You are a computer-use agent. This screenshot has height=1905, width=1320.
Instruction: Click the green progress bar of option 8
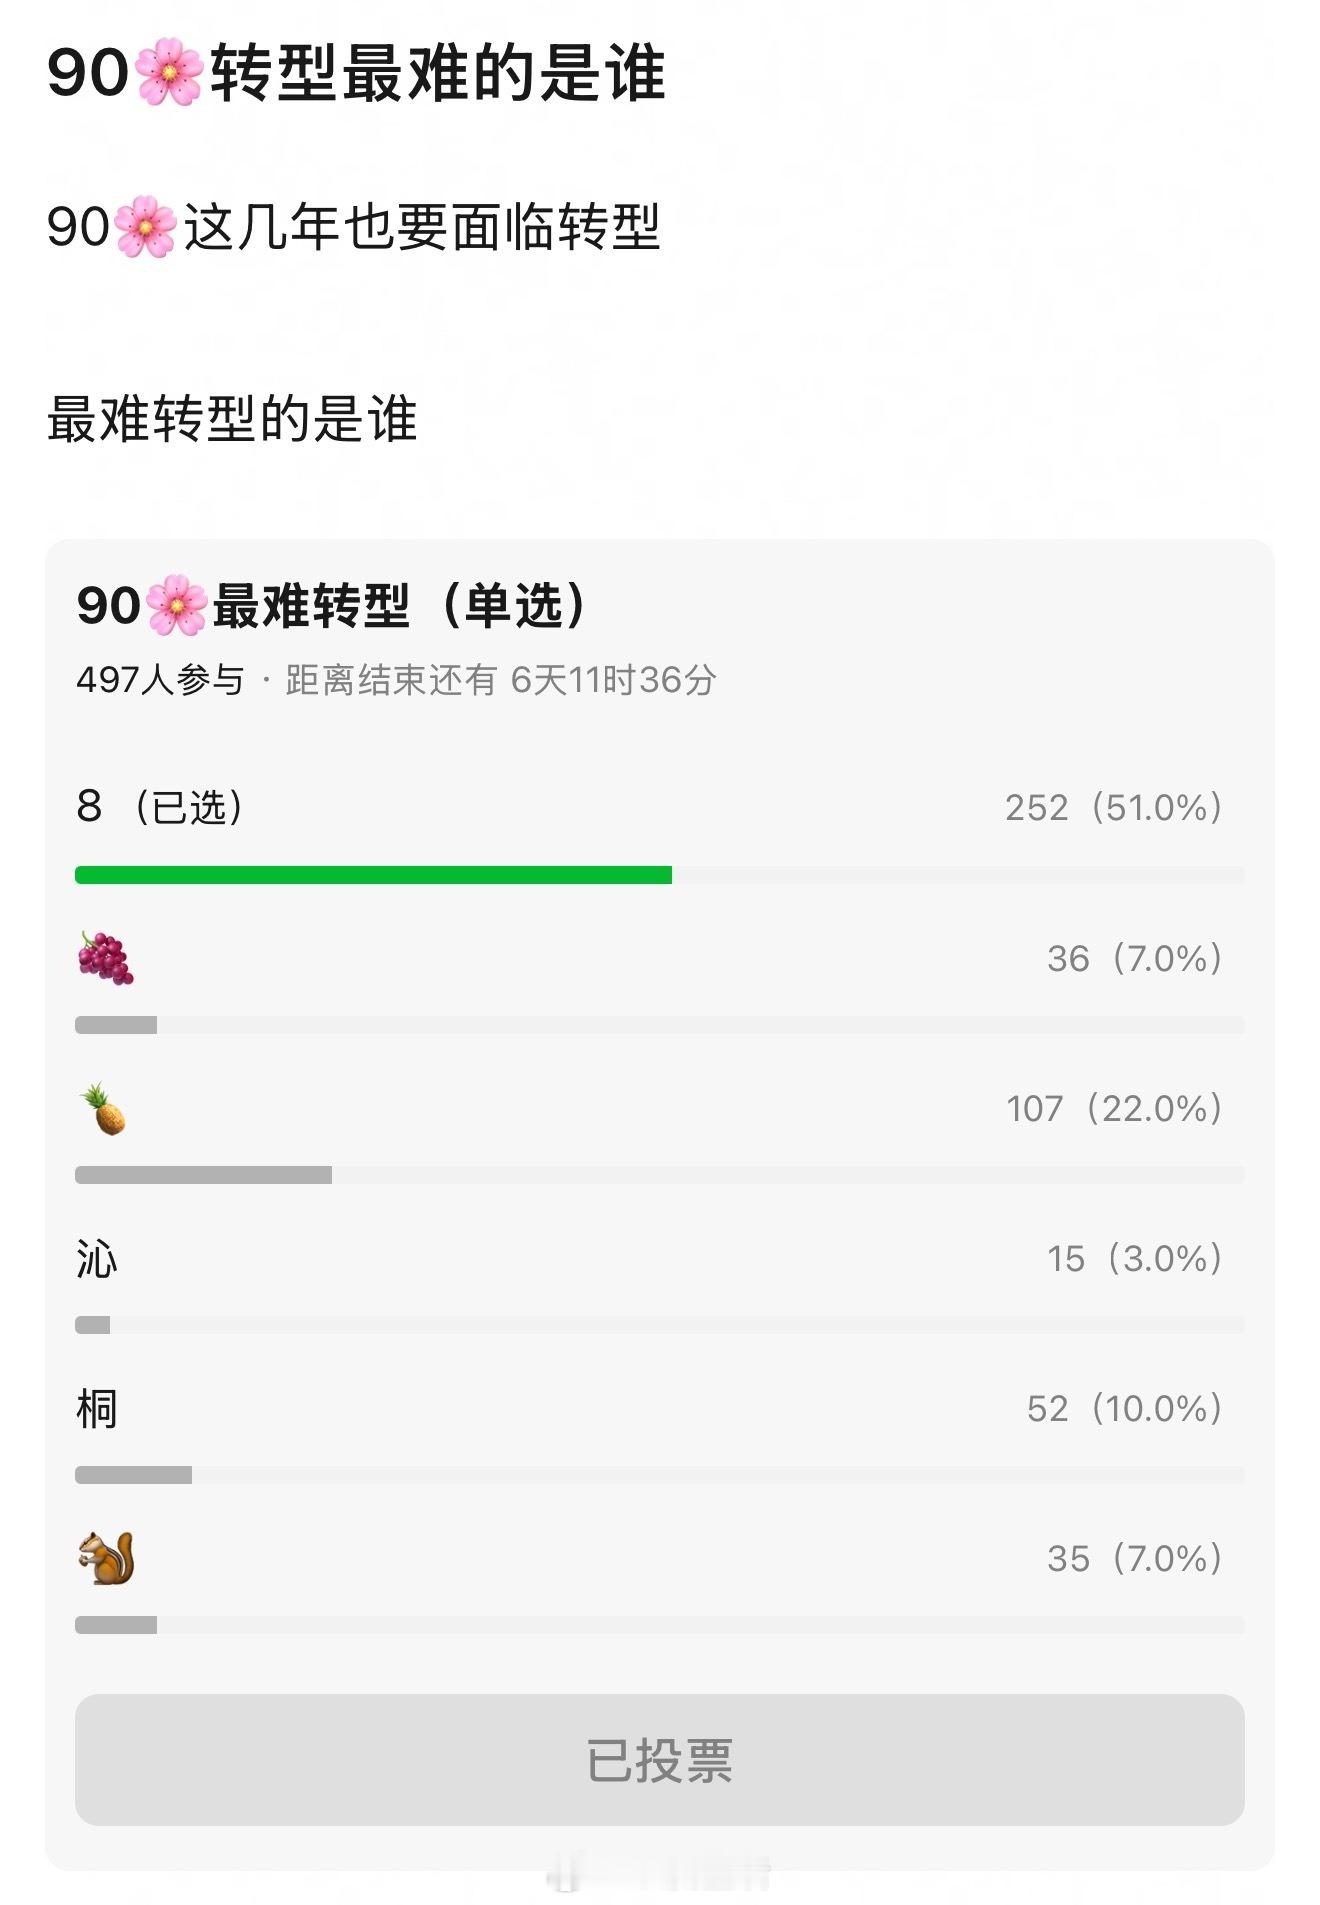(375, 873)
